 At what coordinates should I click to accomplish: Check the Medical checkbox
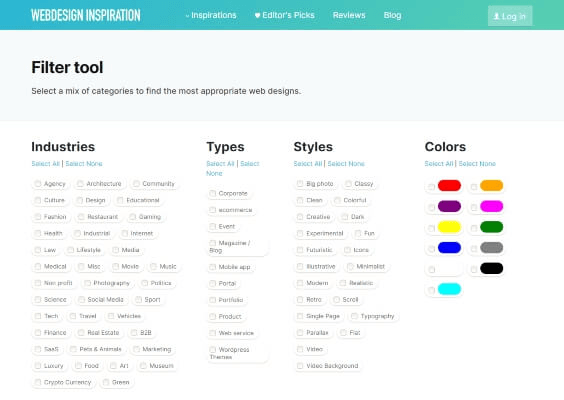pyautogui.click(x=38, y=267)
